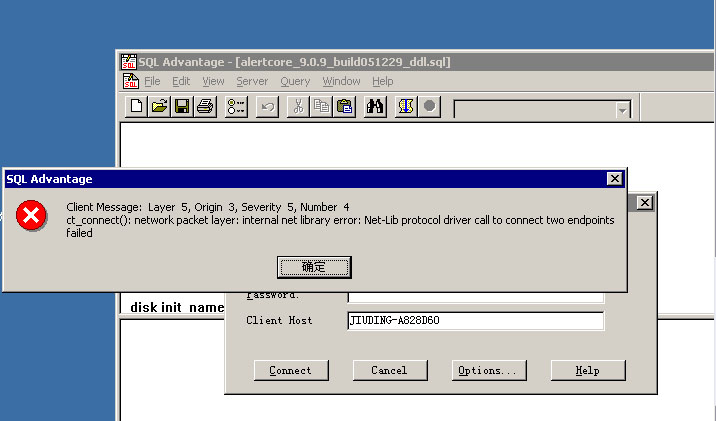The image size is (716, 421).
Task: Open the Query menu
Action: [295, 81]
